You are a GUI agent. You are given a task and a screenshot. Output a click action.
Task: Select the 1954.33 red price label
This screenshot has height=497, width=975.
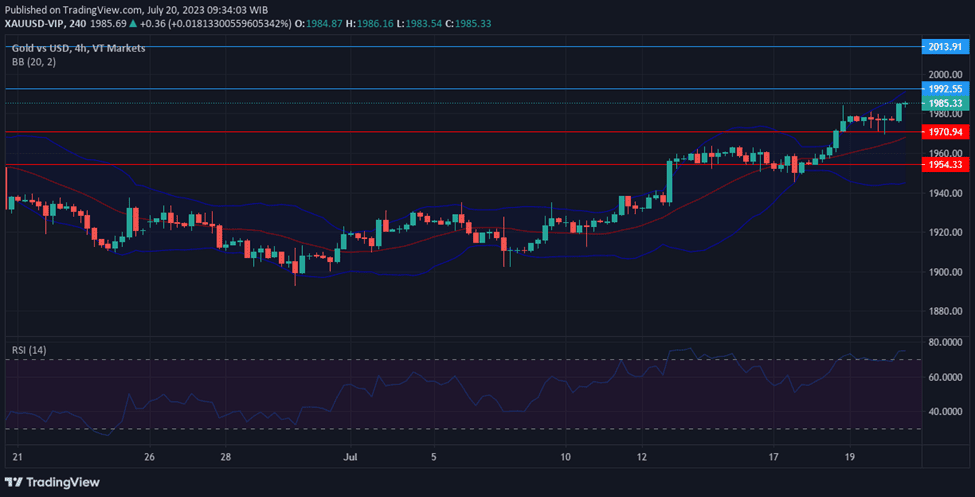(944, 164)
